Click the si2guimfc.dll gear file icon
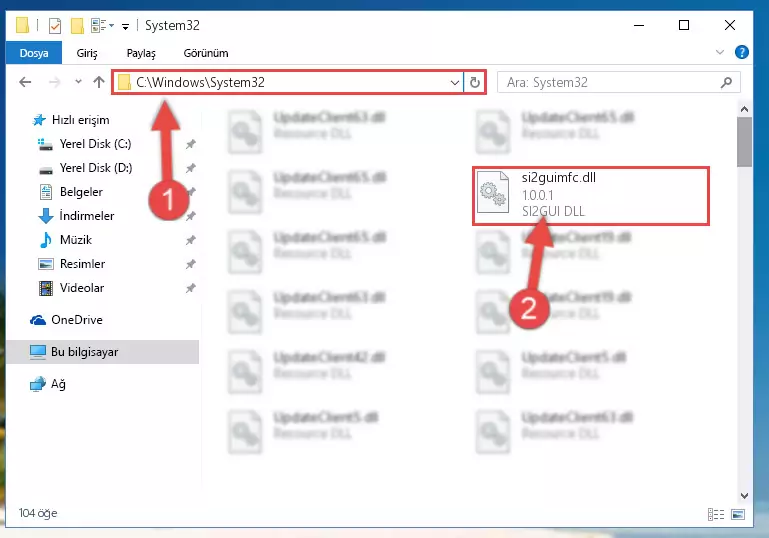 click(492, 192)
